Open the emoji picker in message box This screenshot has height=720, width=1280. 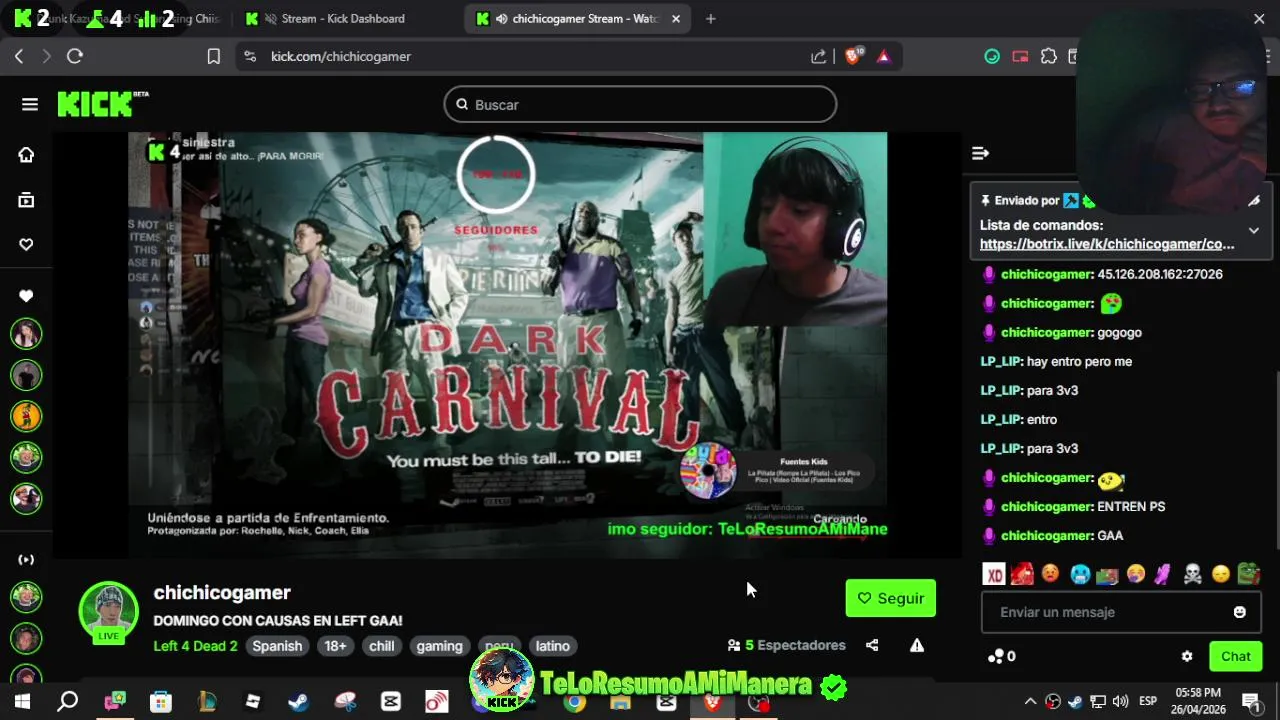(x=1240, y=612)
